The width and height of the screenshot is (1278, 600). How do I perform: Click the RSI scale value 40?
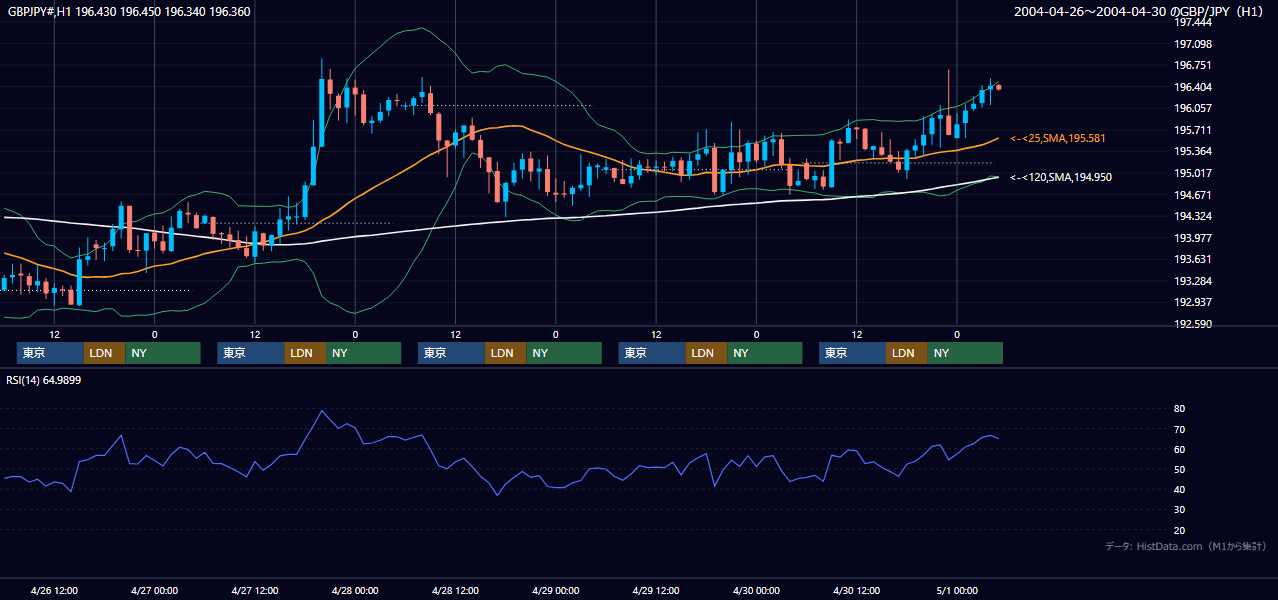click(1179, 489)
